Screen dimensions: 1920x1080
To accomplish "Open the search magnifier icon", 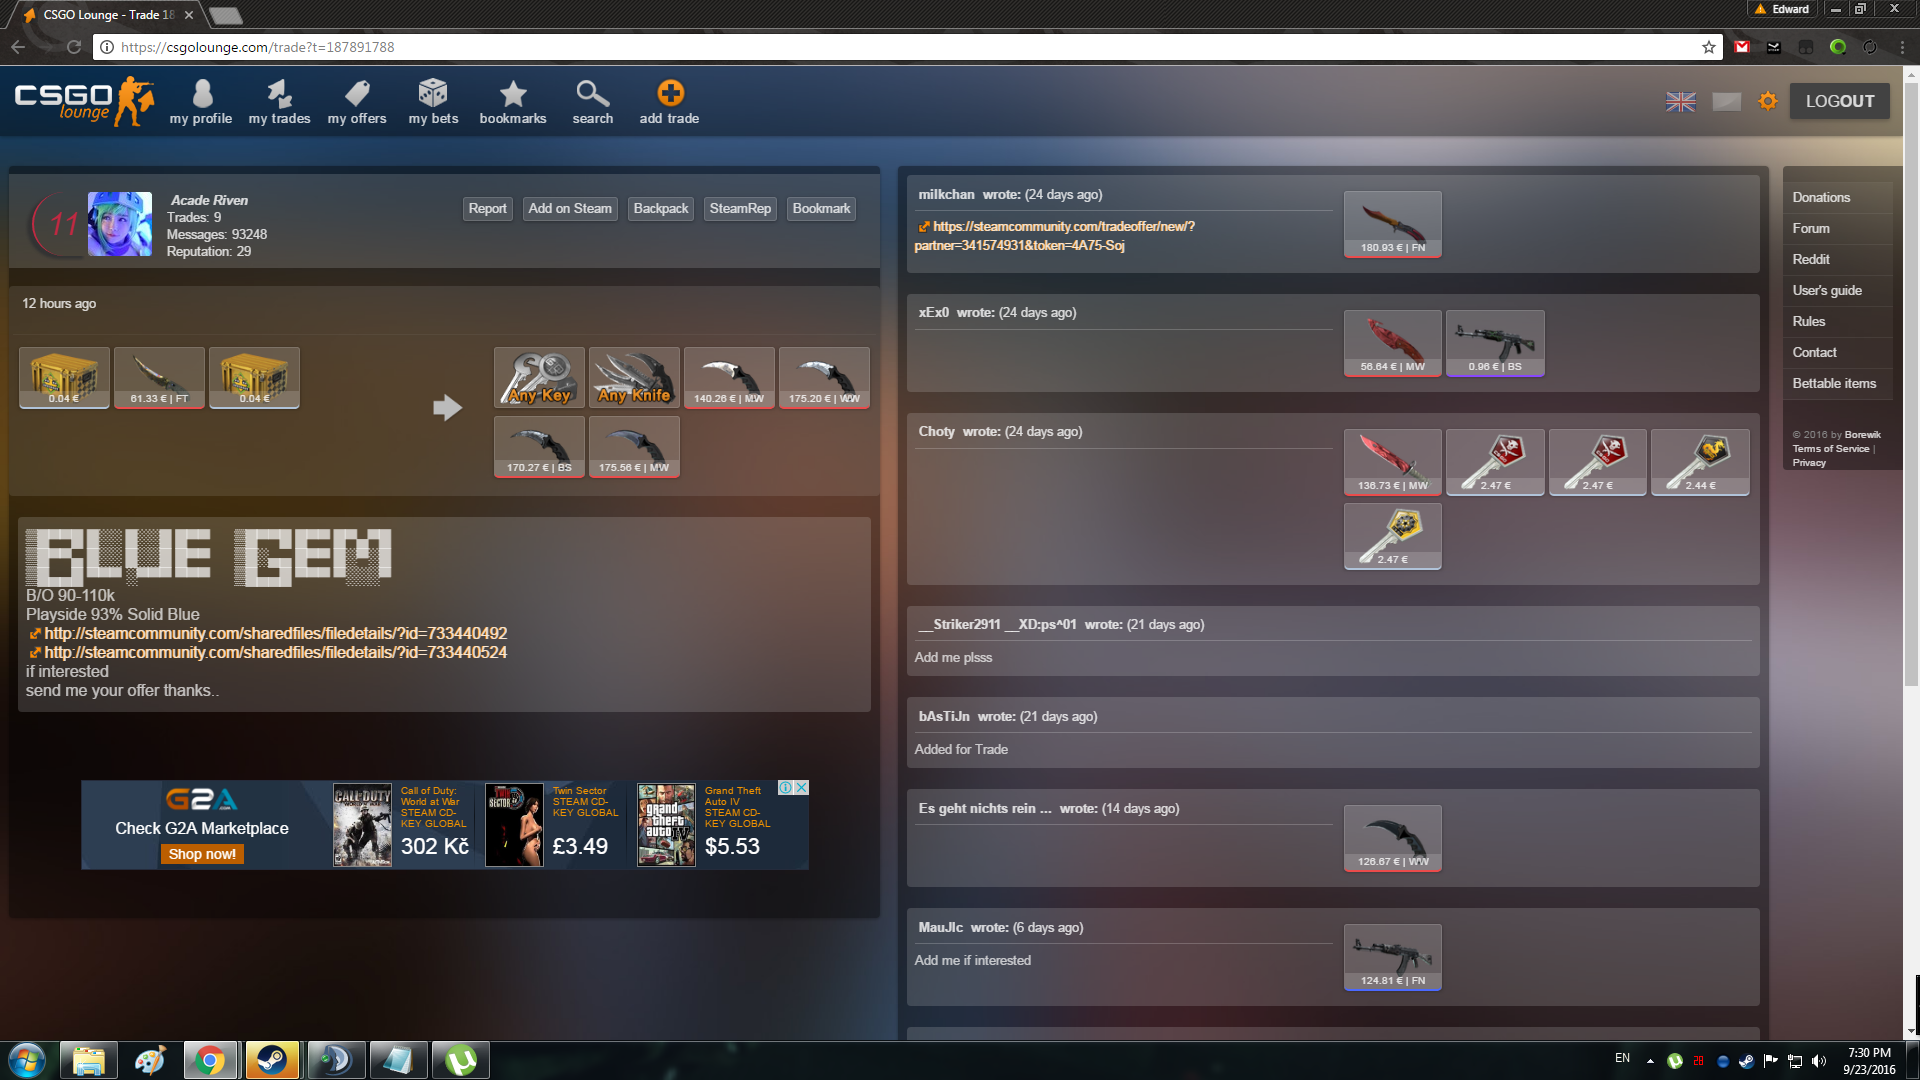I will (x=593, y=101).
